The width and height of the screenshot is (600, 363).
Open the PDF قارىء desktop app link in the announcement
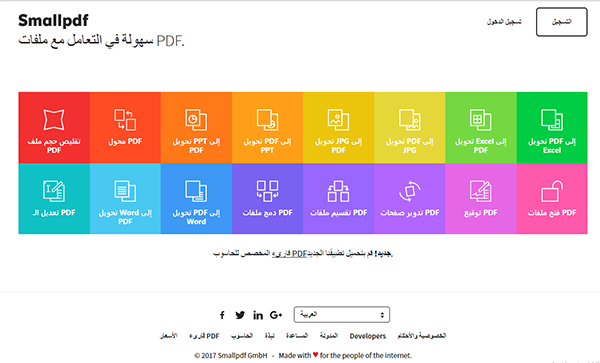click(289, 253)
